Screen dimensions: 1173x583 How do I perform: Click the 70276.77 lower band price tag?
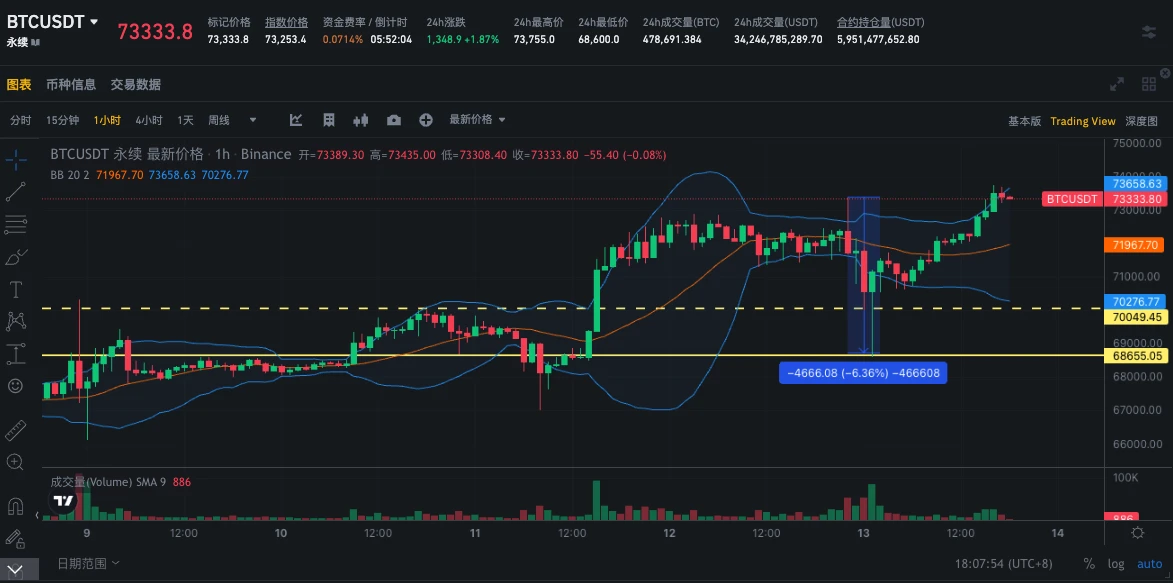point(1136,302)
